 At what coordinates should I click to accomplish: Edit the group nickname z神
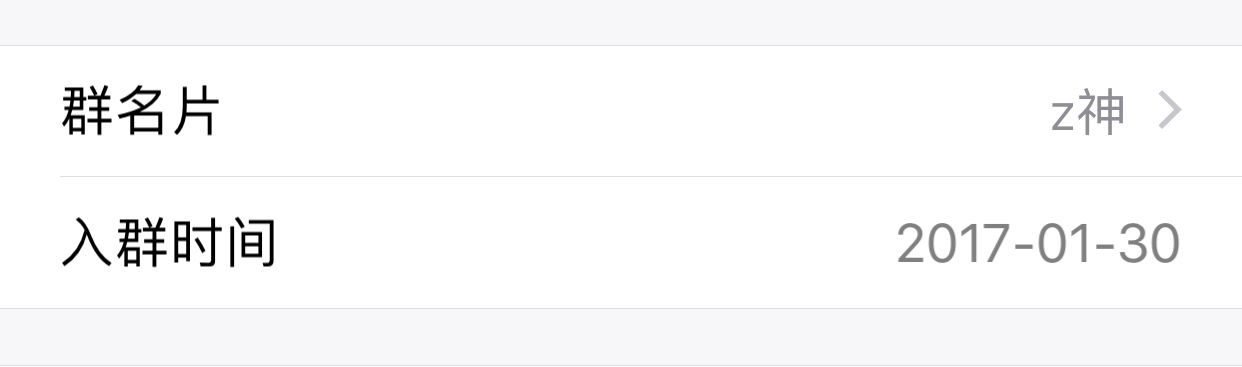1088,112
